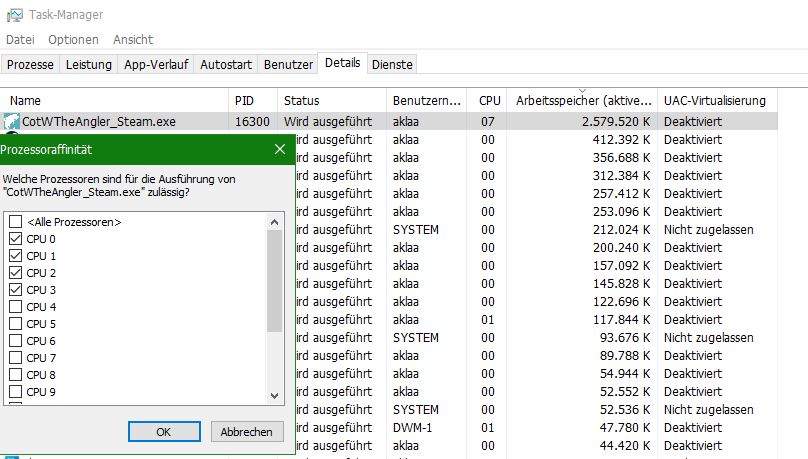
Task: Uncheck the CPU 2 checkbox
Action: pyautogui.click(x=15, y=273)
